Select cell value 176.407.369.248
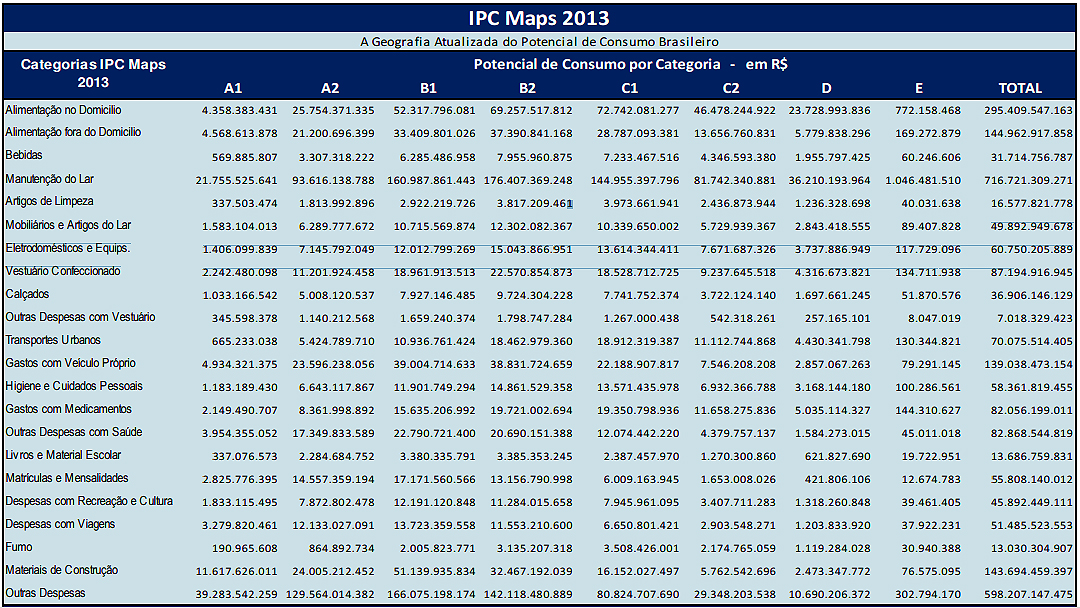Image resolution: width=1080 pixels, height=608 pixels. click(x=528, y=181)
